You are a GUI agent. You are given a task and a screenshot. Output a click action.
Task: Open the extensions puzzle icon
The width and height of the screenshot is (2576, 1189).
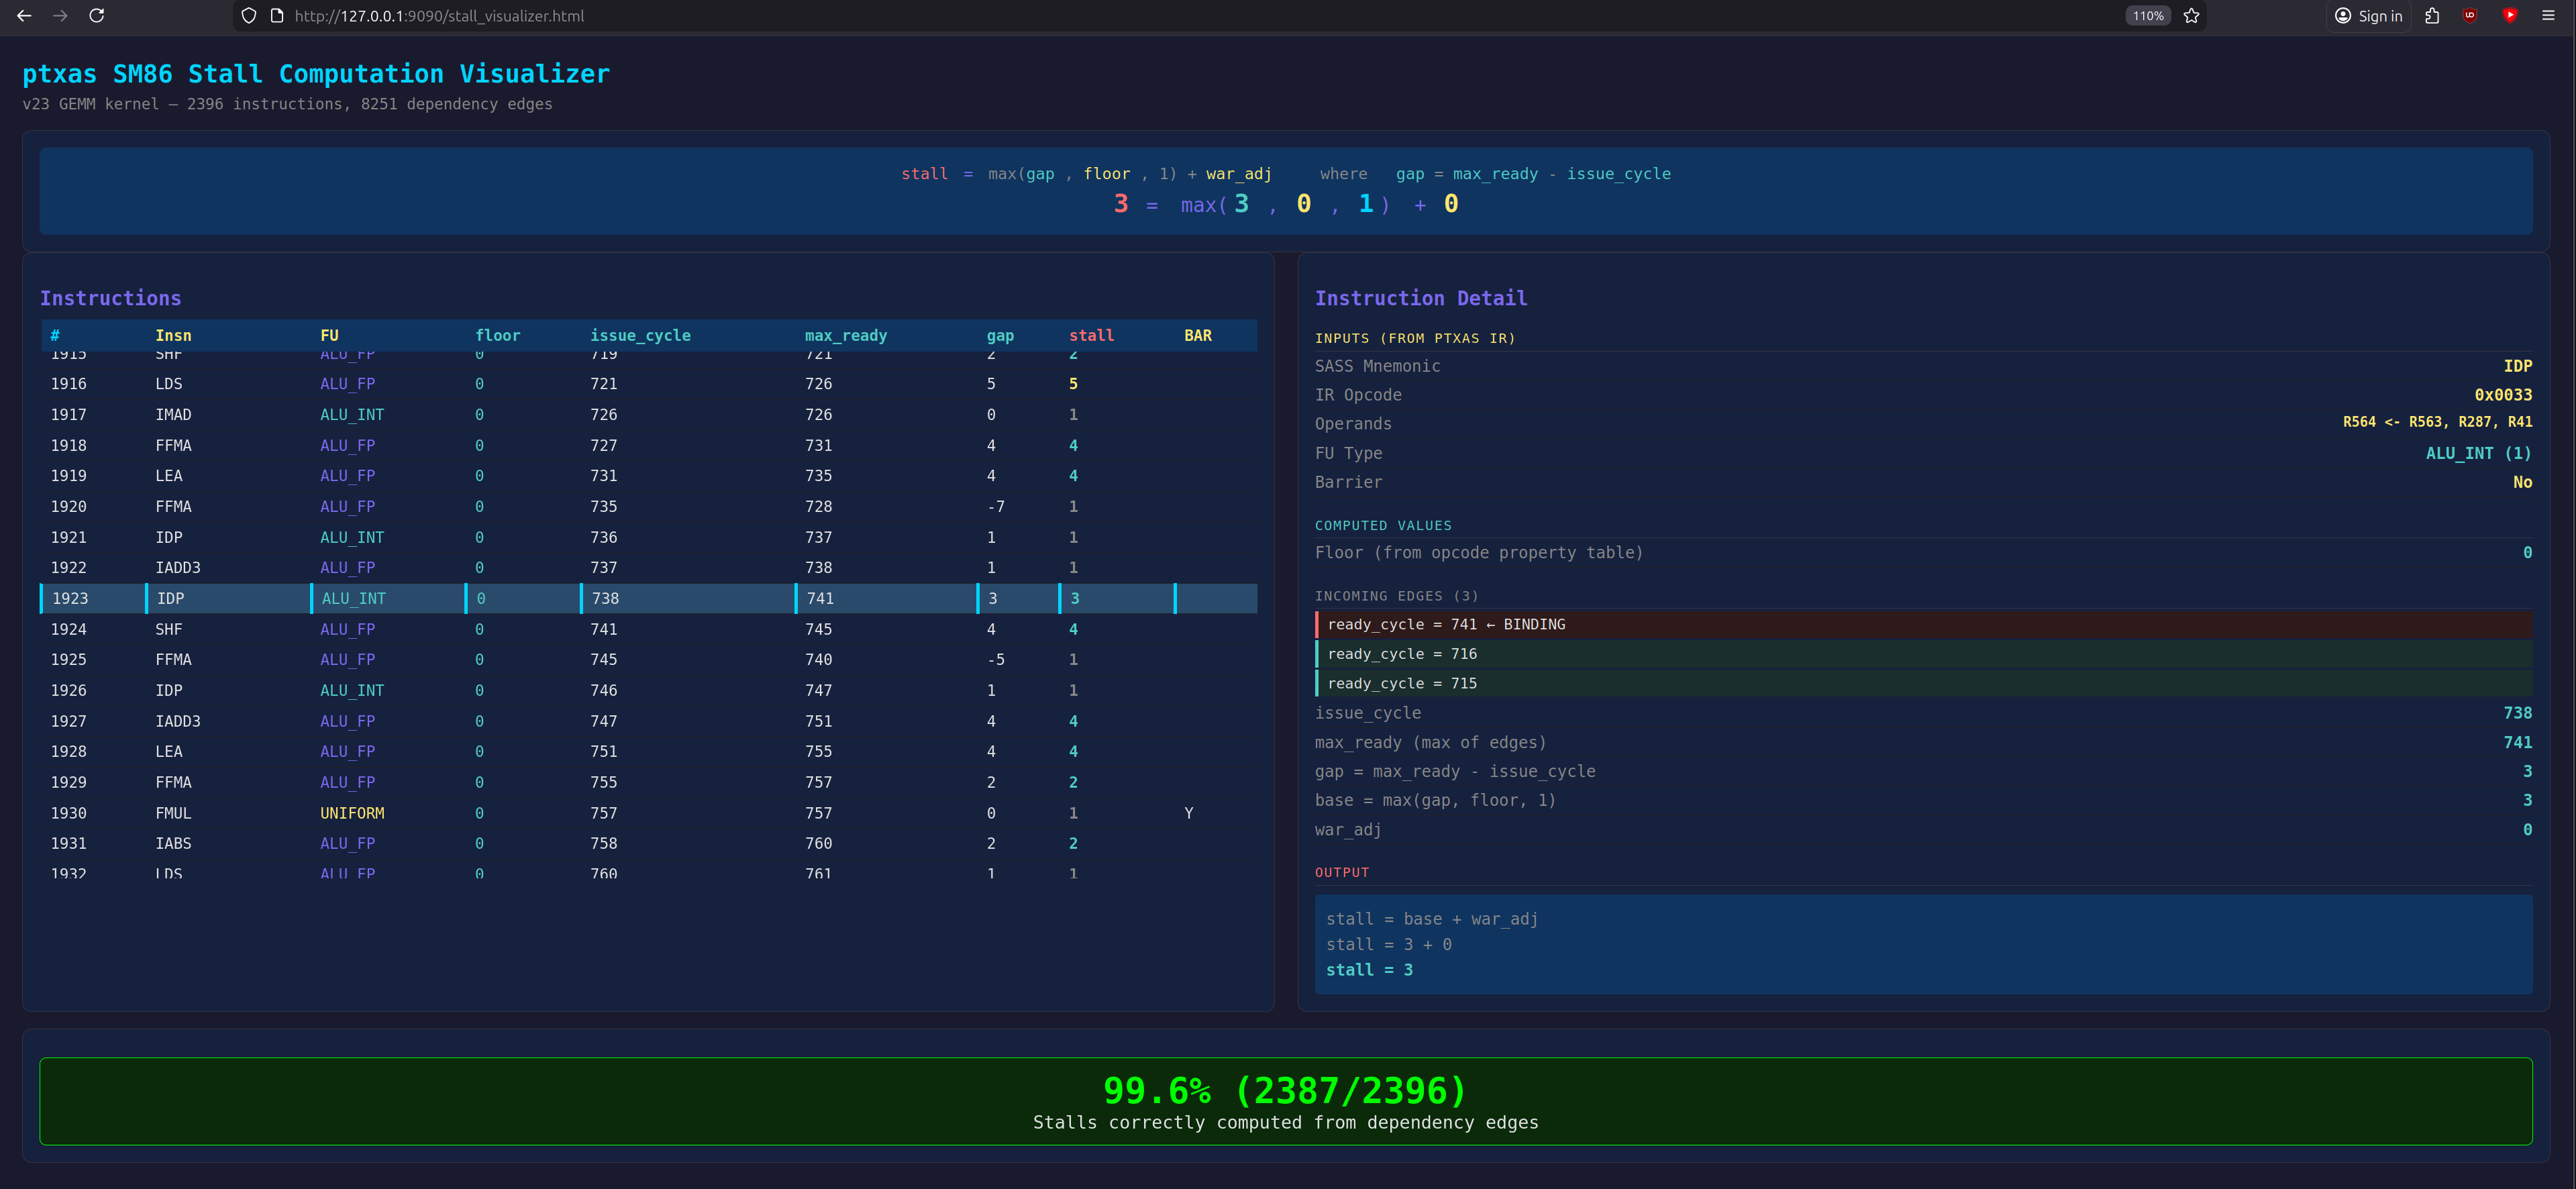(2432, 16)
